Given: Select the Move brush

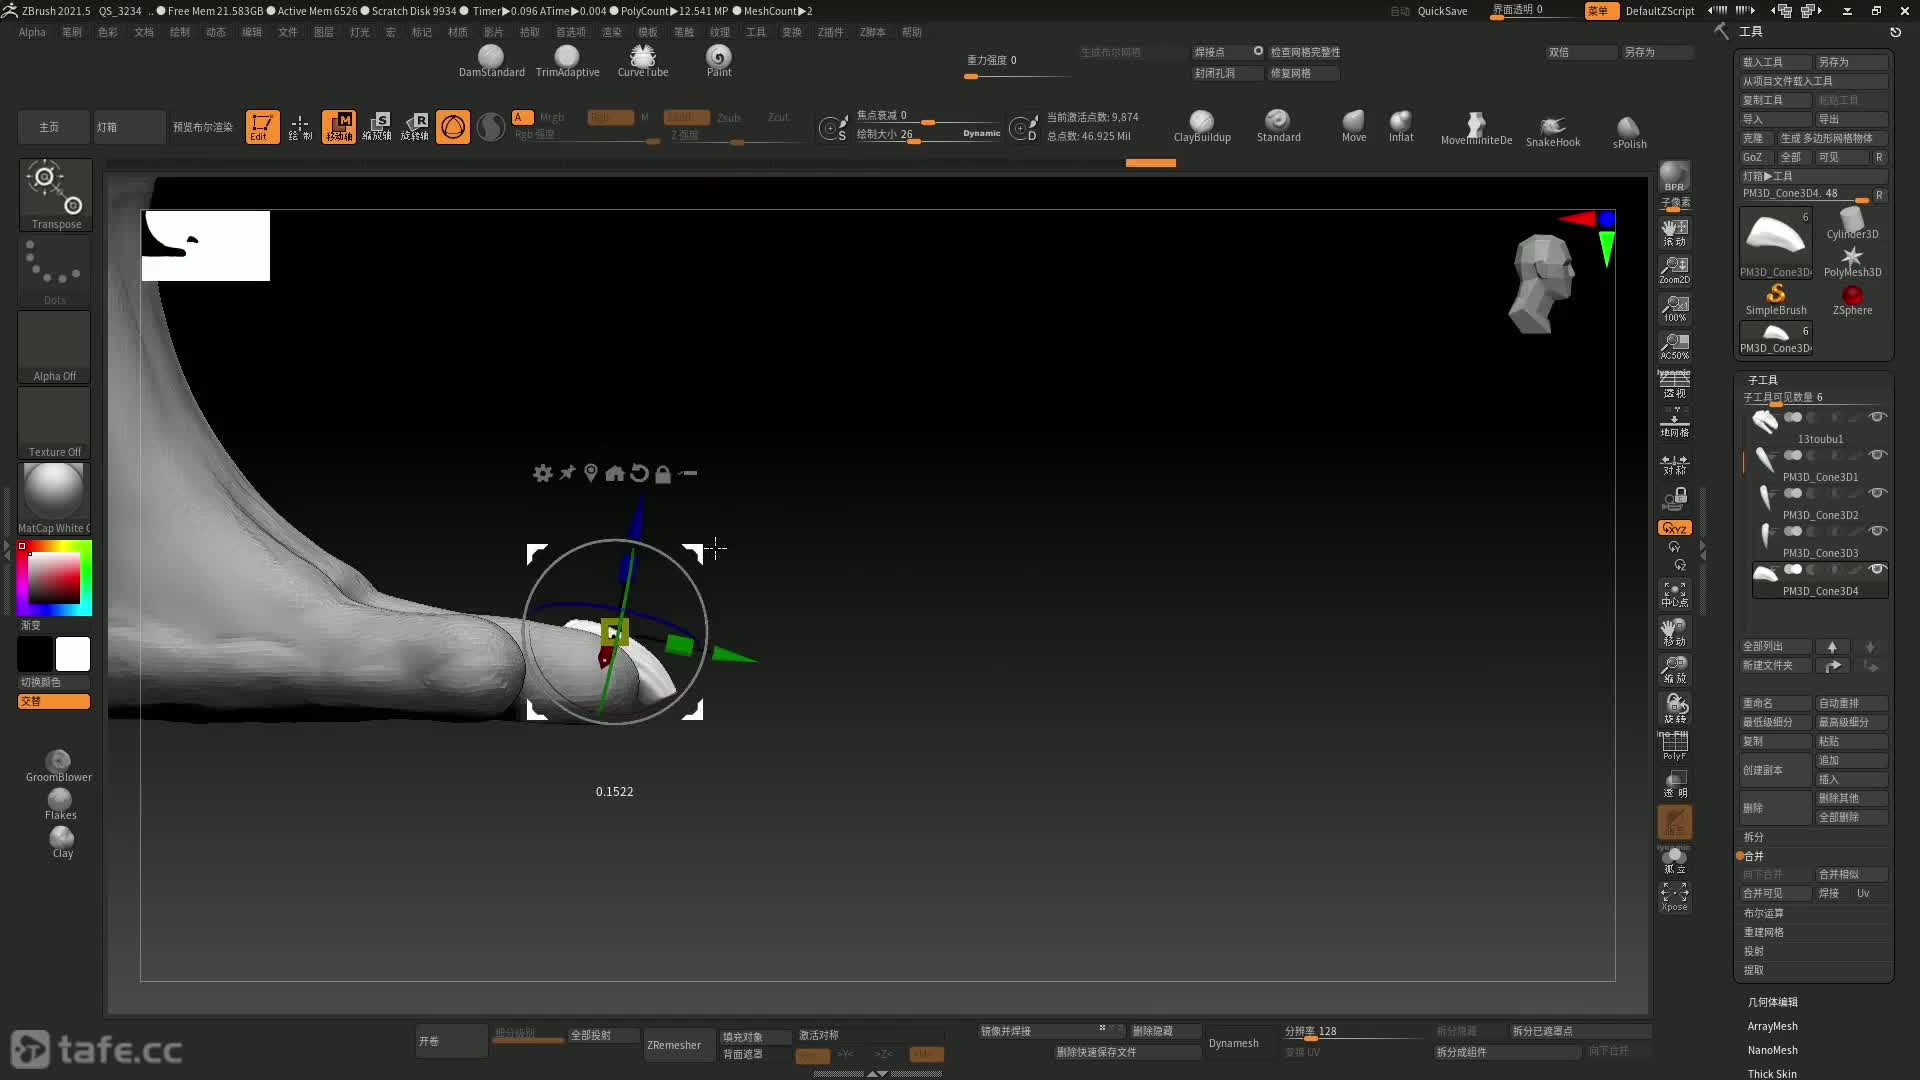Looking at the screenshot, I should (x=1354, y=127).
